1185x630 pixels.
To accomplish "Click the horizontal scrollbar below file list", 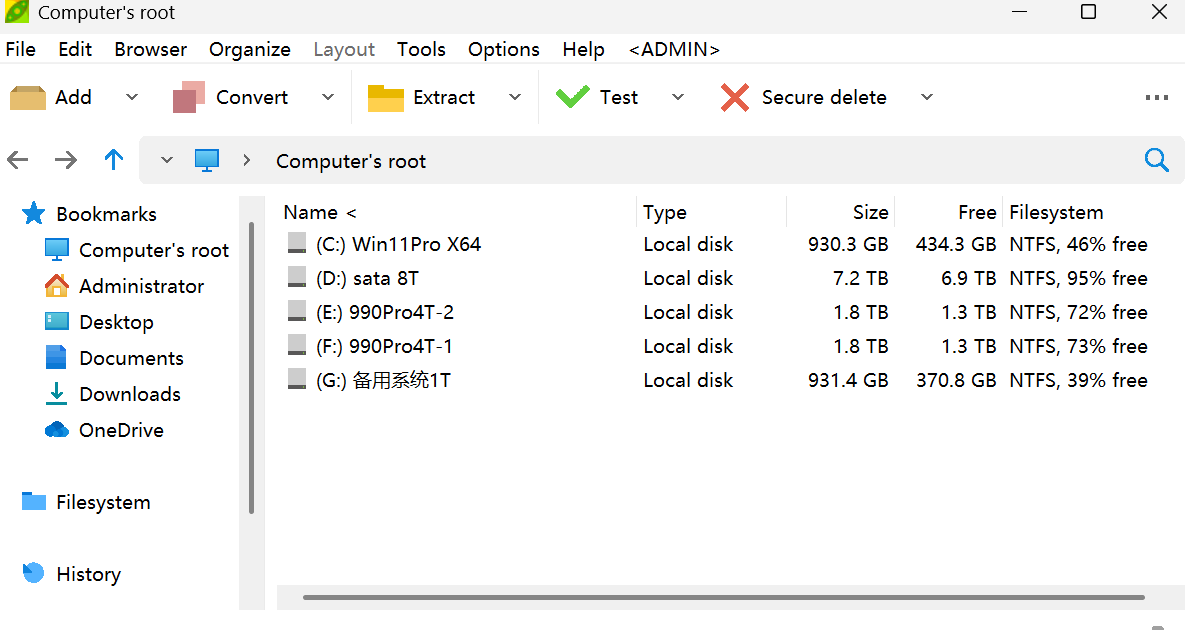I will (x=722, y=598).
